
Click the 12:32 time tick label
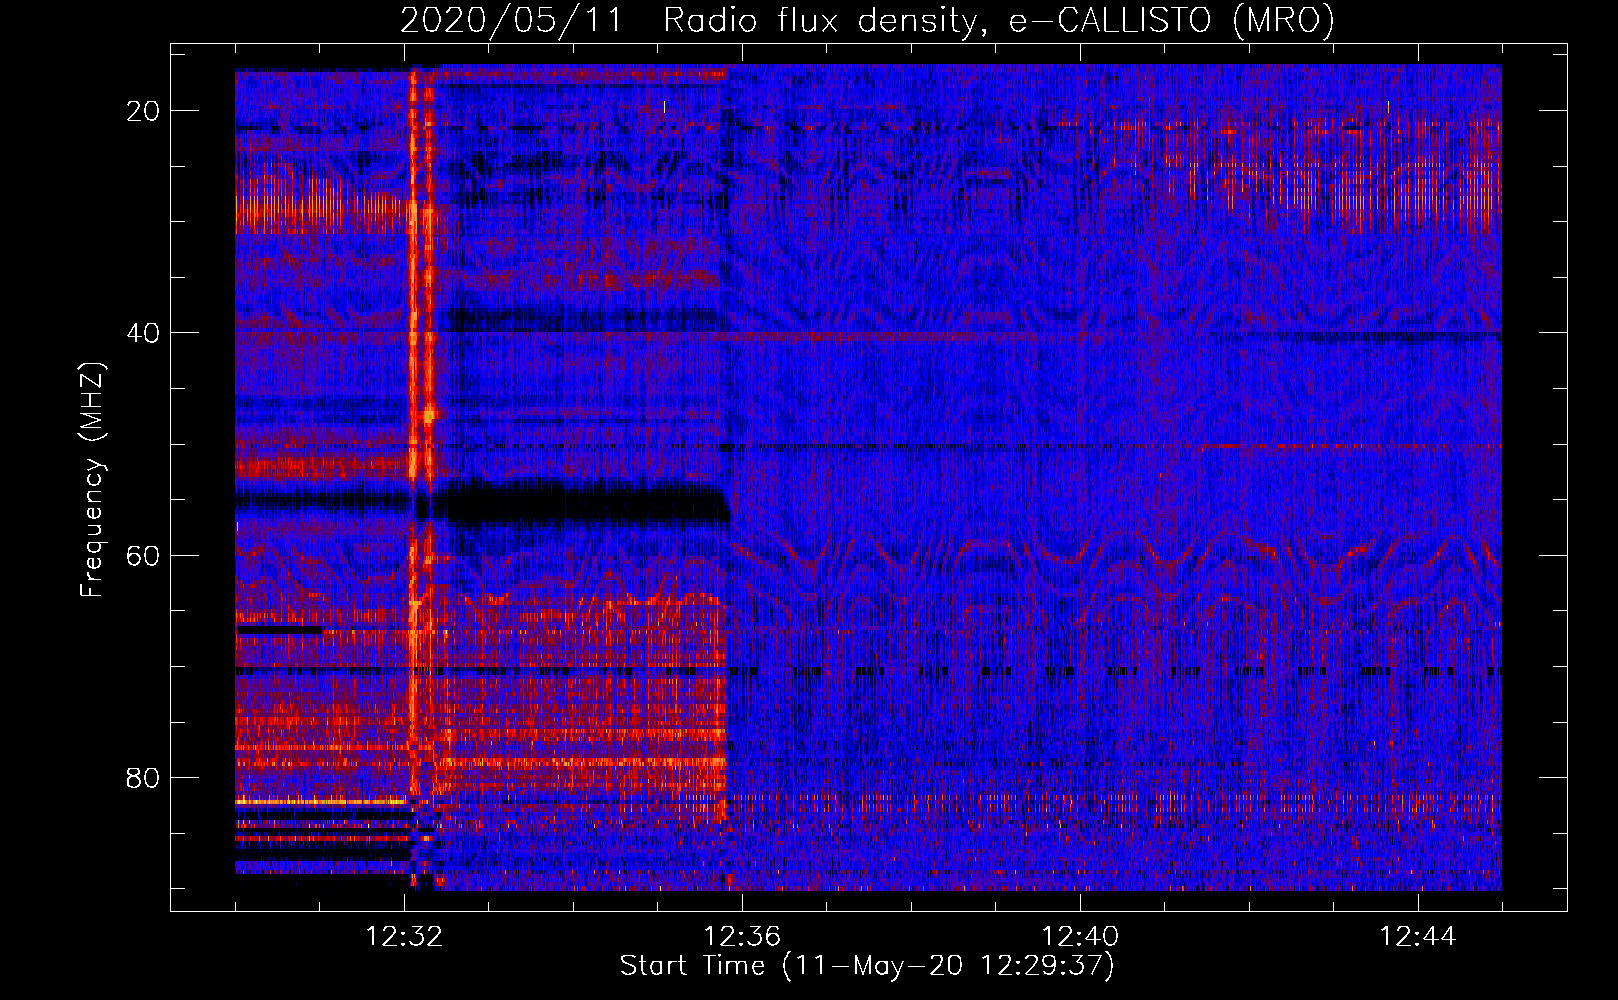coord(404,937)
